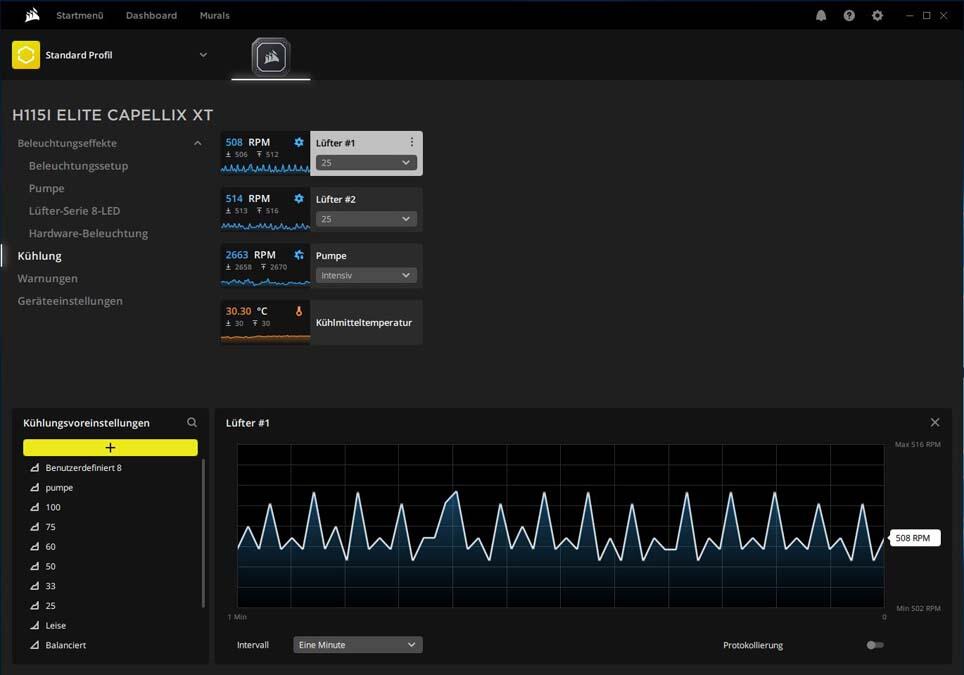
Task: Click the pump icon on the 2663 RPM tile
Action: (299, 255)
